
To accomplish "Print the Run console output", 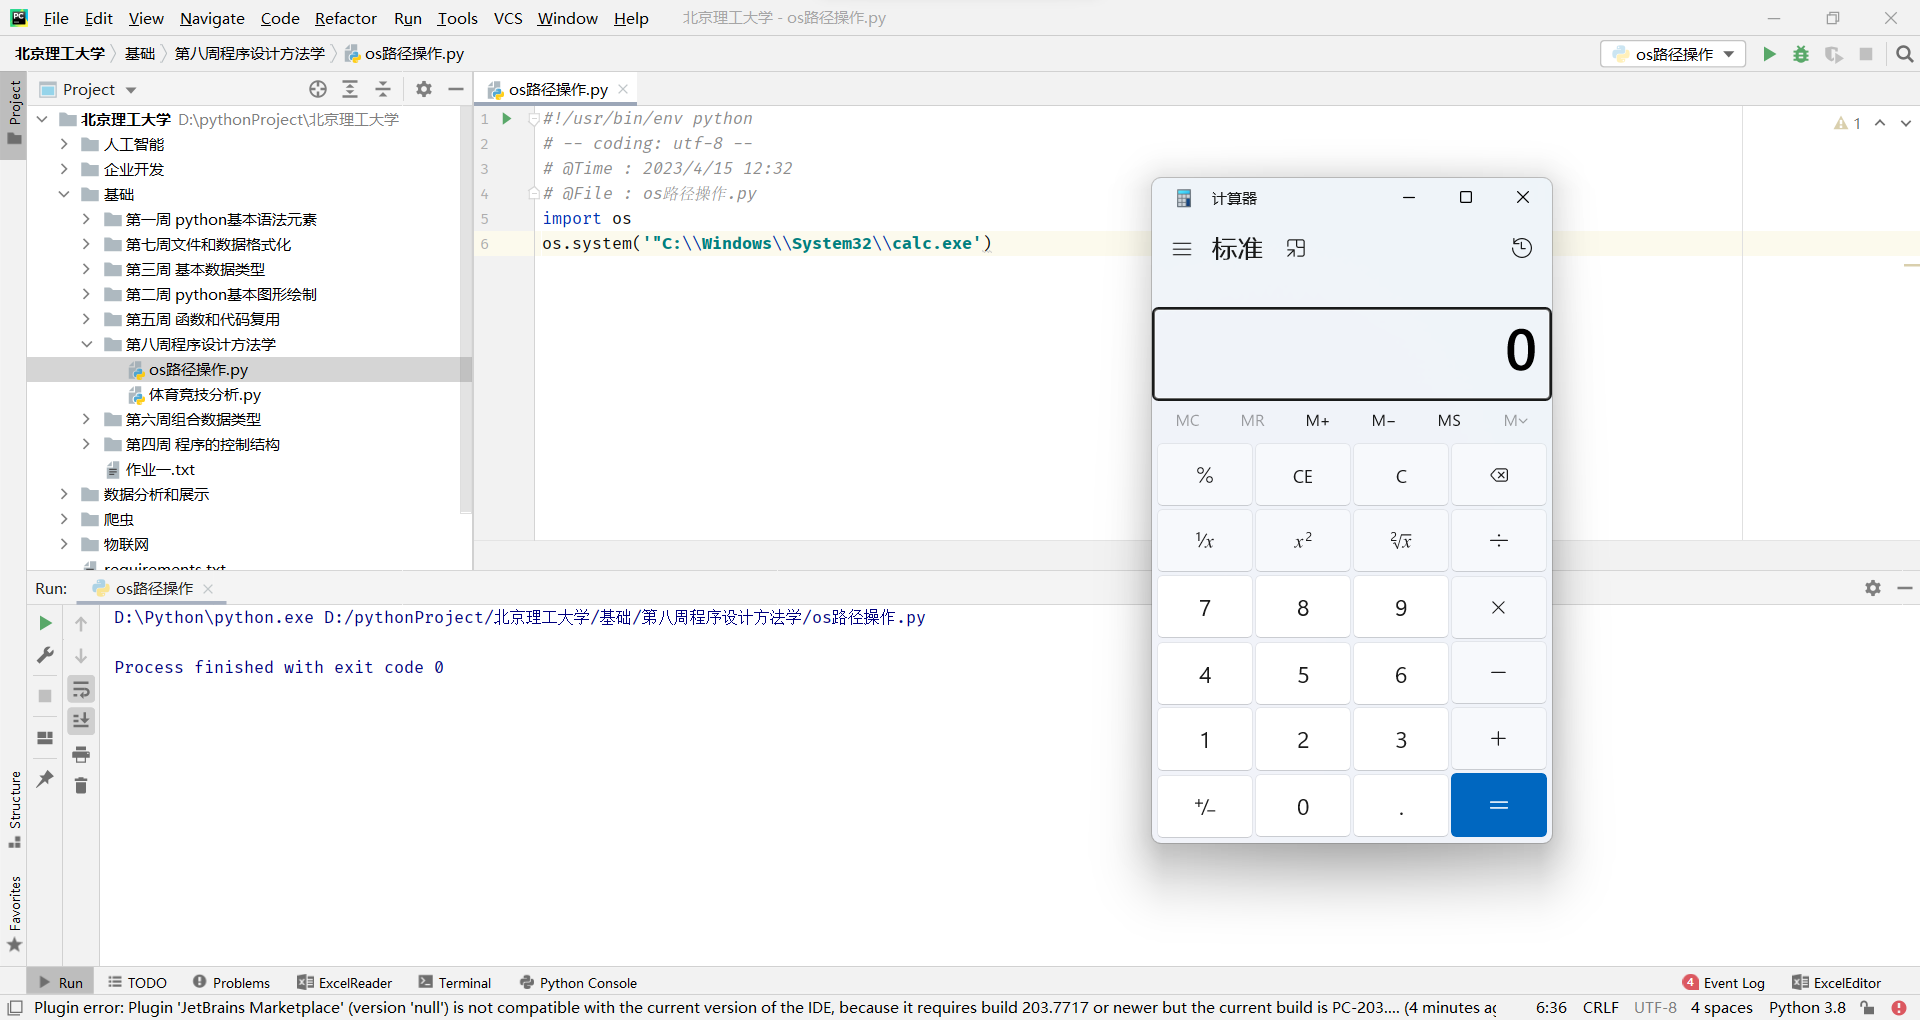I will tap(81, 754).
